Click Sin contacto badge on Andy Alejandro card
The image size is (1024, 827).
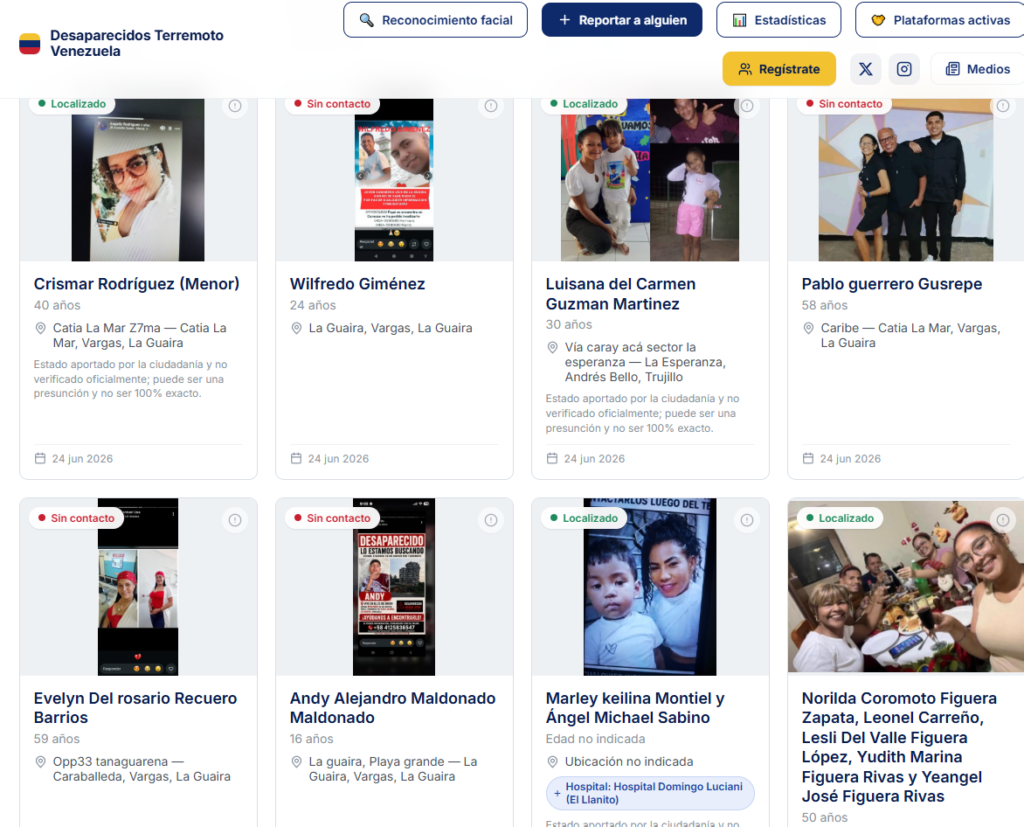tap(332, 518)
